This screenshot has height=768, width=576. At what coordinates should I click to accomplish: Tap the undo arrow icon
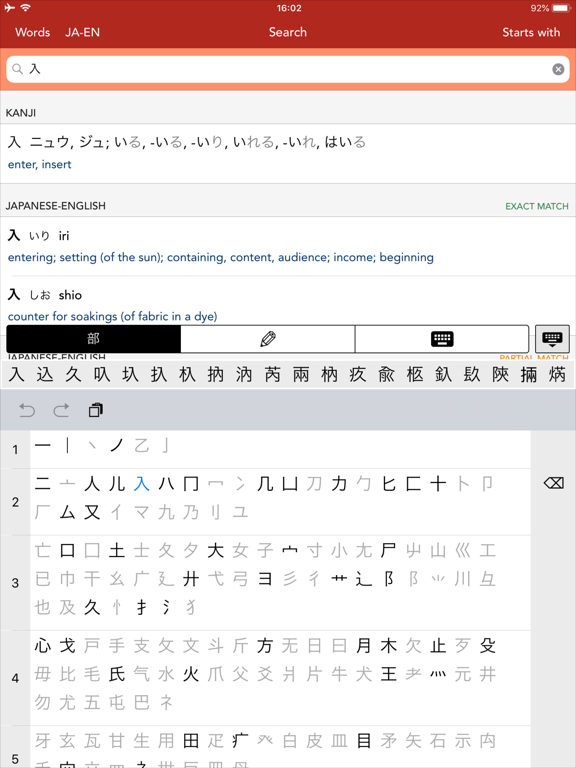[x=27, y=410]
